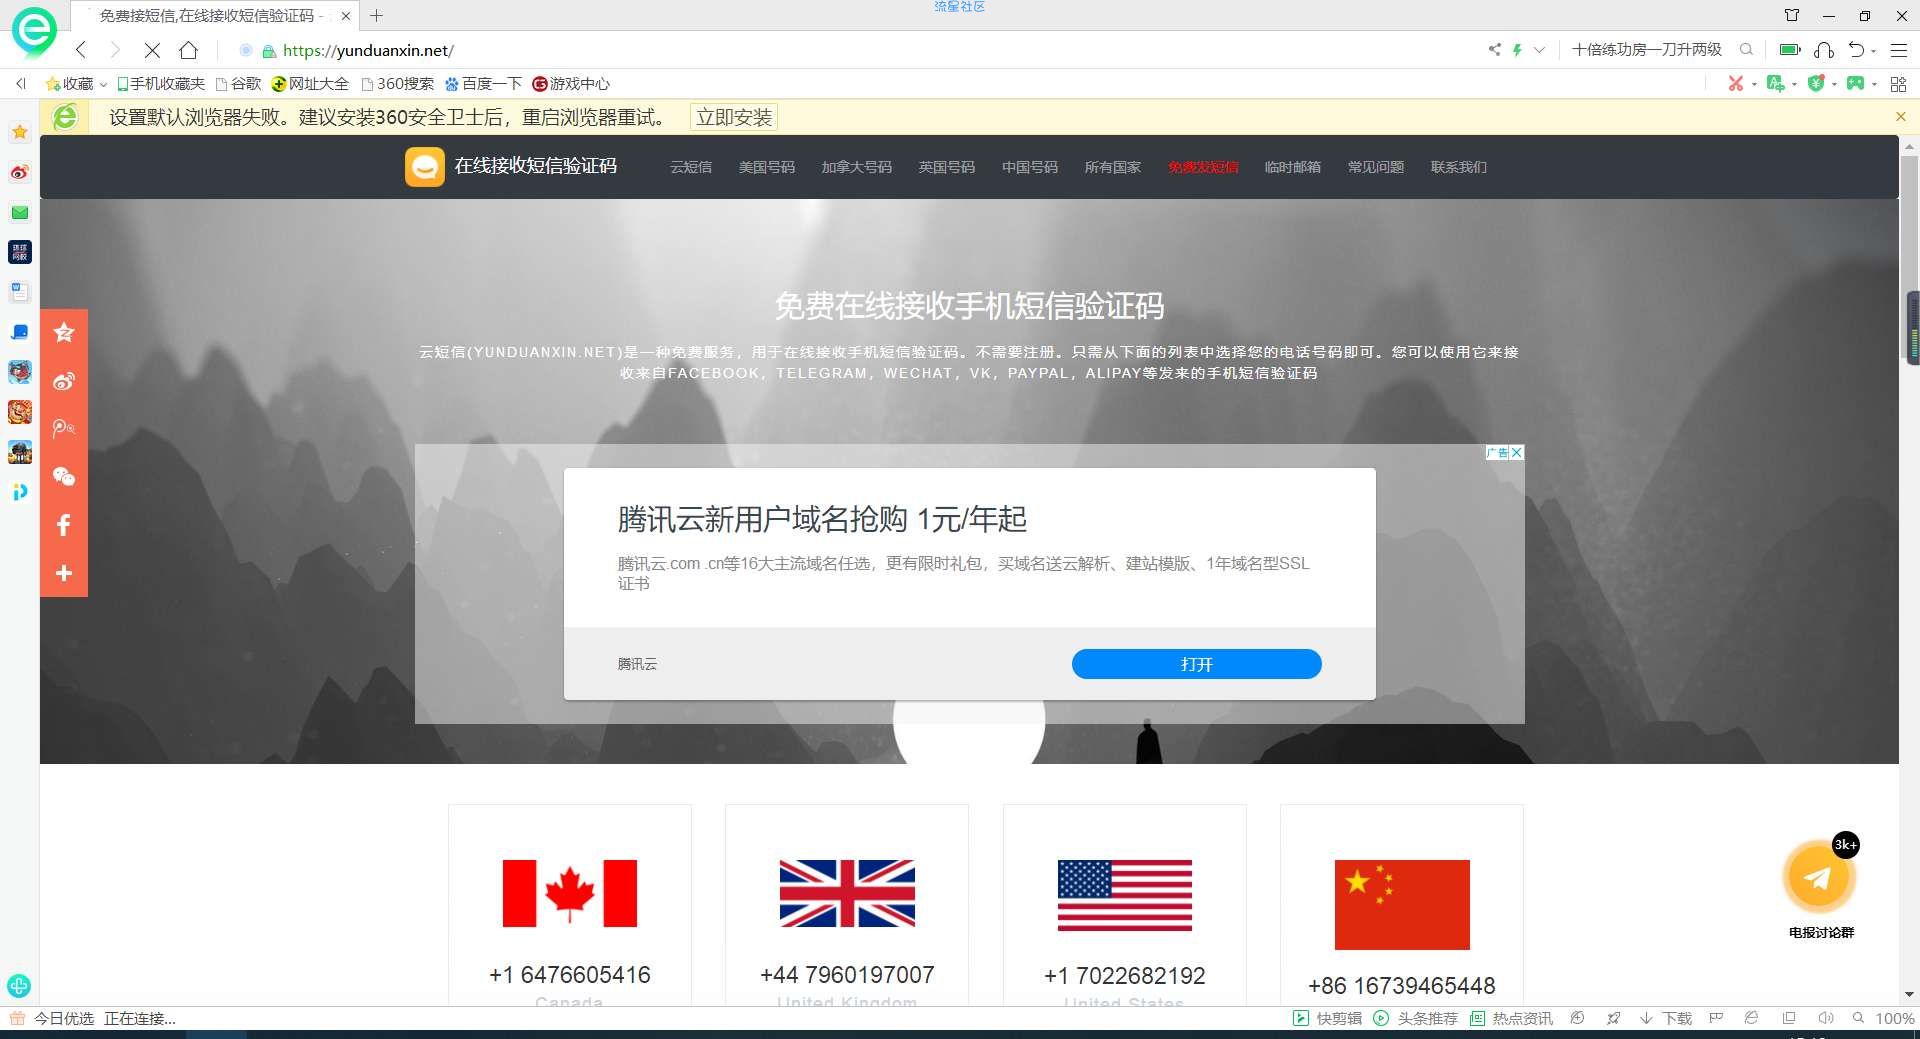This screenshot has width=1920, height=1039.
Task: Click the headphones icon
Action: coord(1824,50)
